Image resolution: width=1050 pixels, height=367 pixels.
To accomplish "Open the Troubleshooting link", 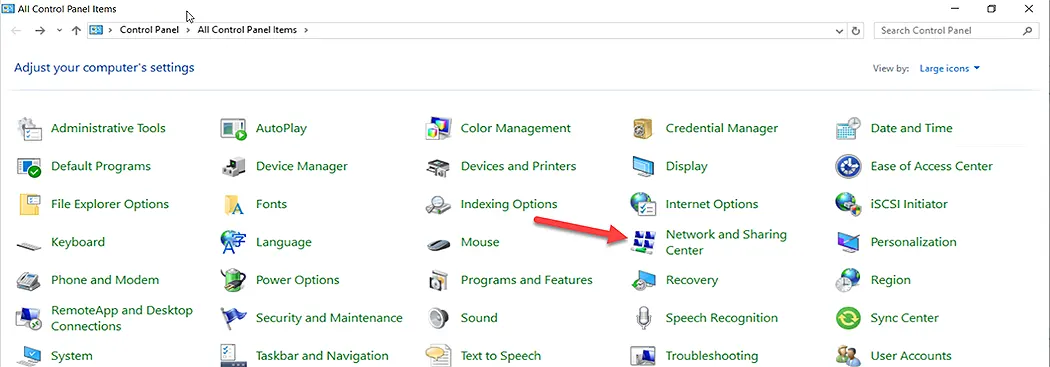I will (x=712, y=356).
